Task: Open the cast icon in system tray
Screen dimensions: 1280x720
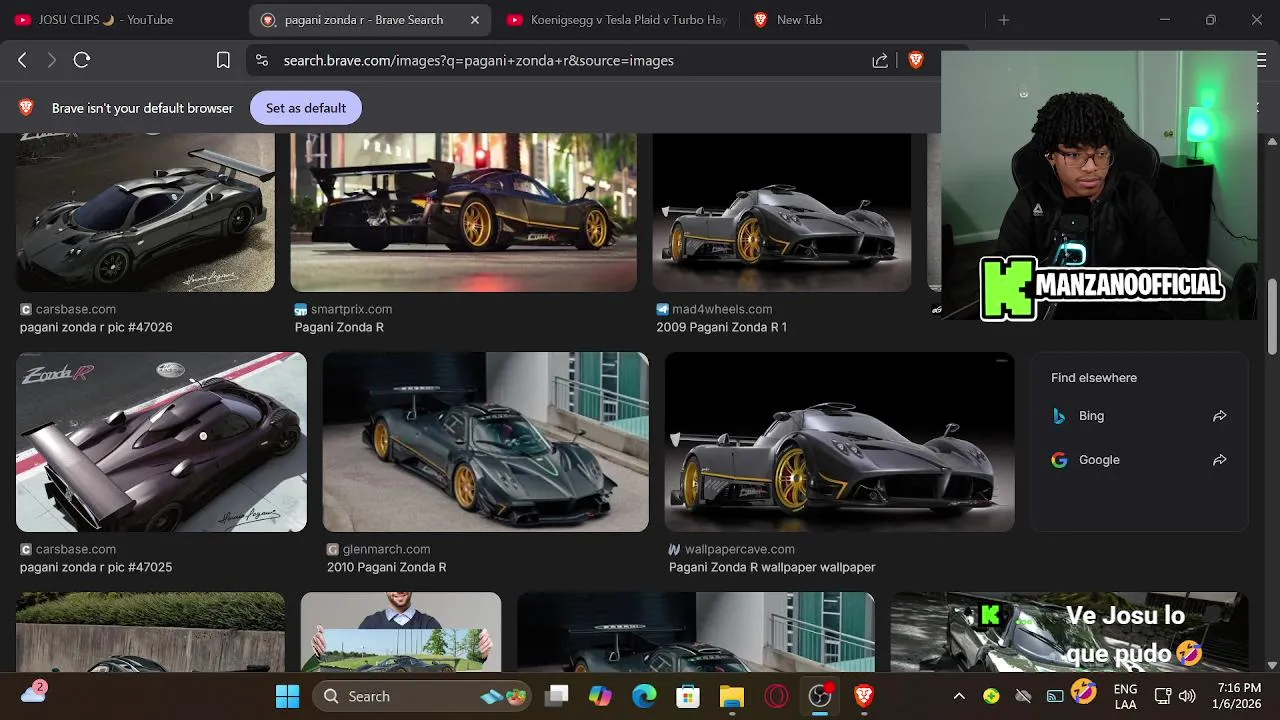Action: pos(1054,696)
